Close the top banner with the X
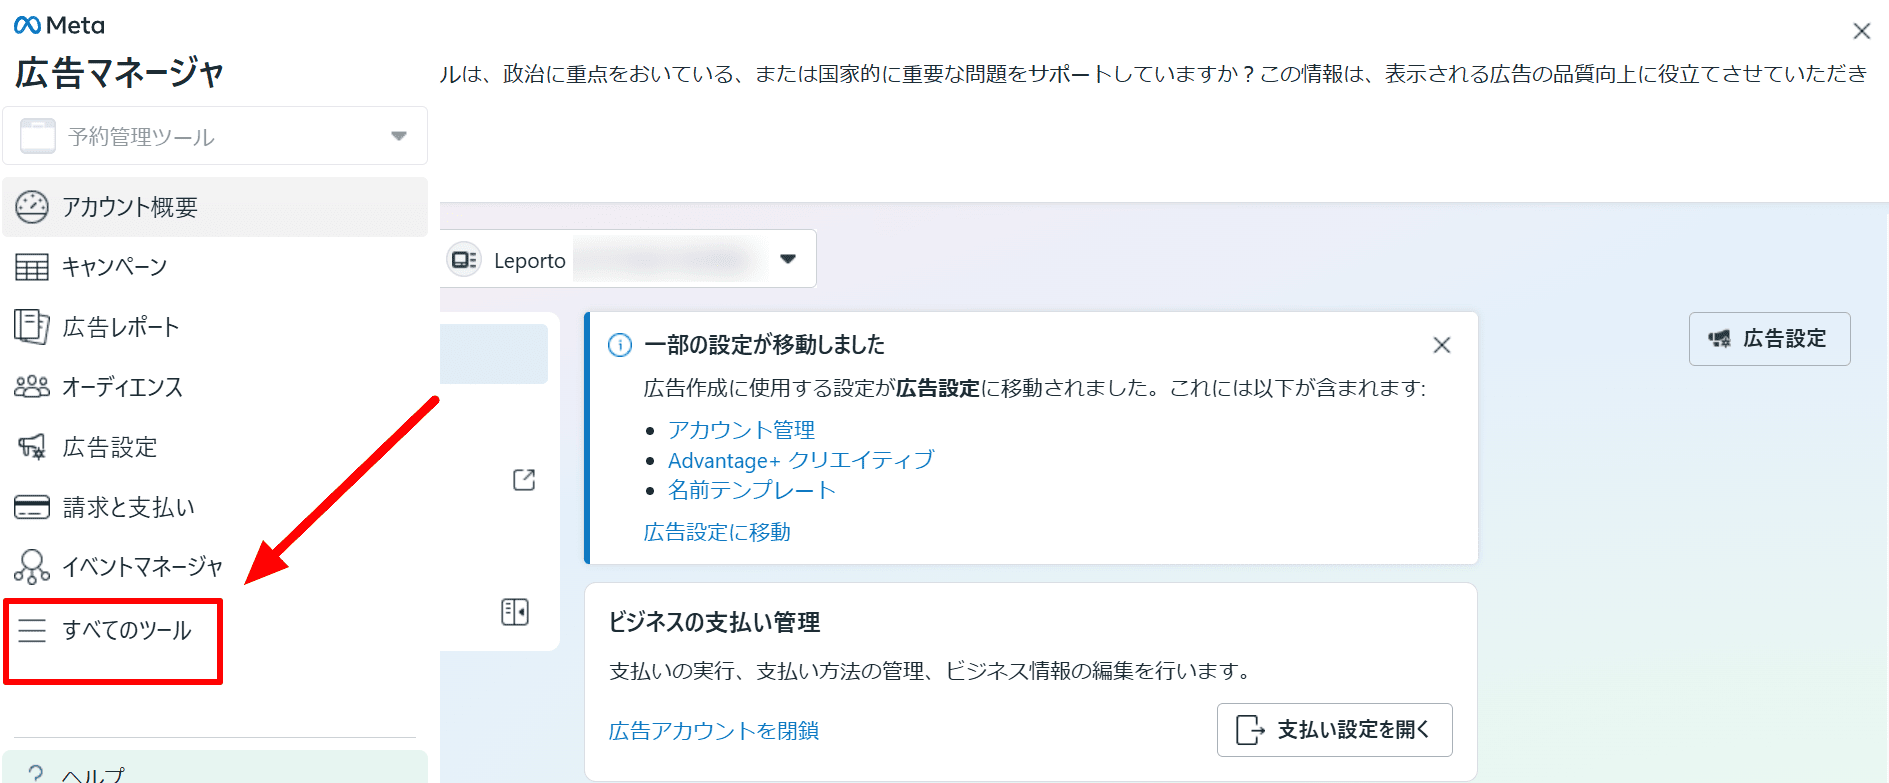The height and width of the screenshot is (783, 1889). coord(1862,31)
